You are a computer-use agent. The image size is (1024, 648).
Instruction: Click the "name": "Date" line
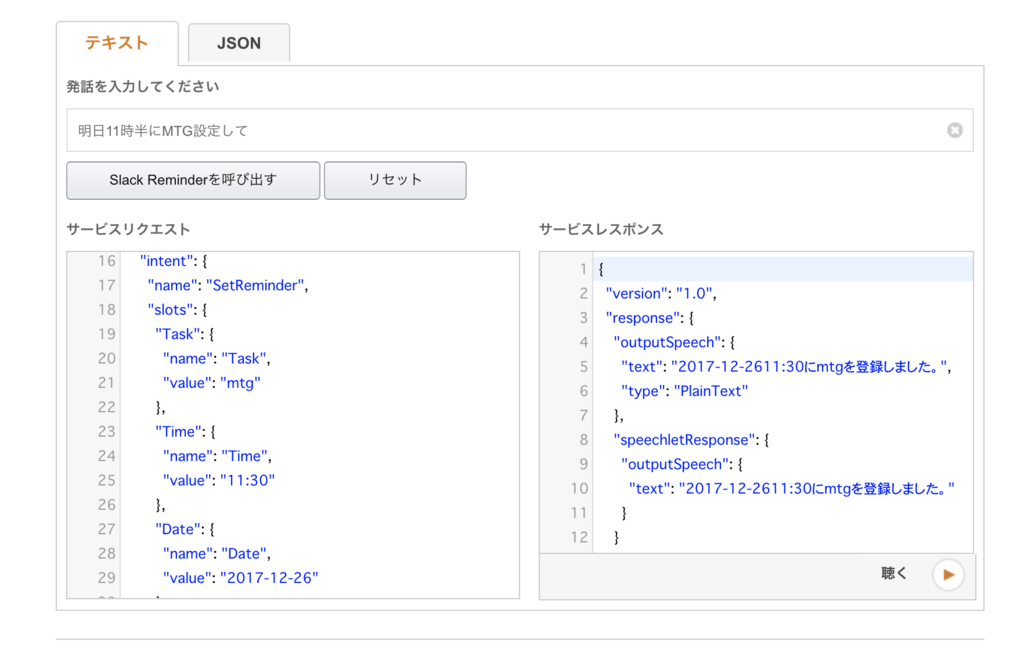point(216,554)
